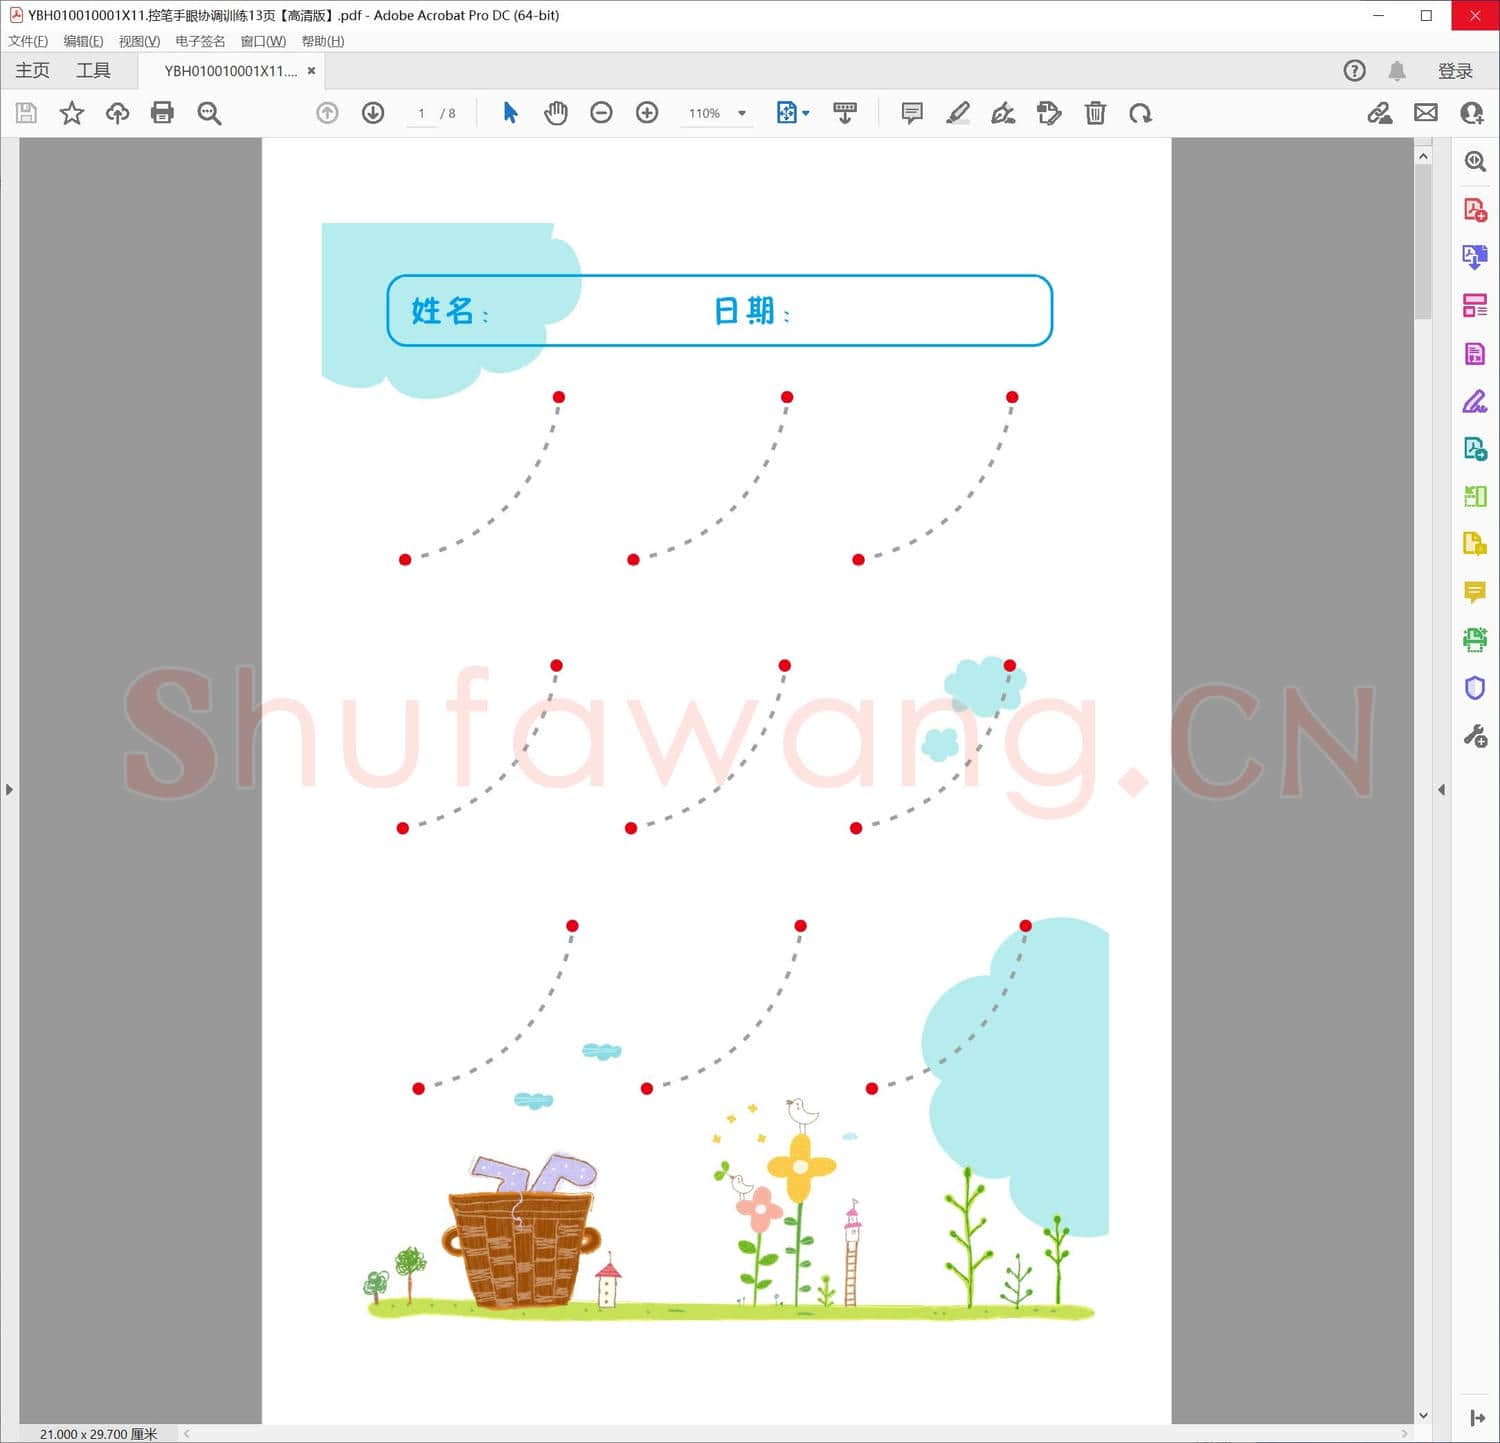The width and height of the screenshot is (1500, 1443).
Task: Add bookmark with the star icon
Action: [71, 113]
